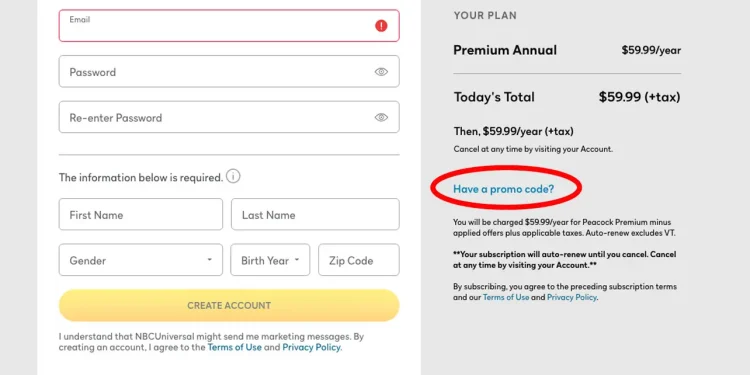Screen dimensions: 750x375
Task: Focus the Email input field
Action: tap(229, 26)
